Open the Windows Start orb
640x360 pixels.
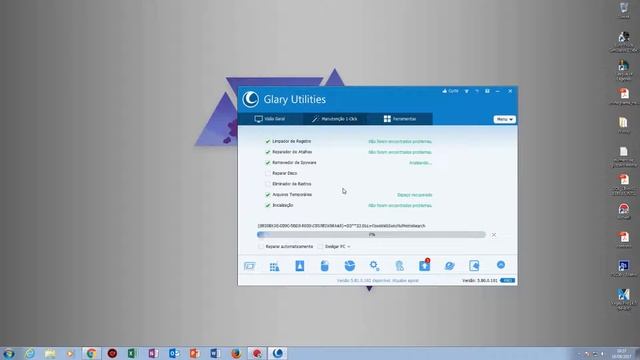coord(9,353)
